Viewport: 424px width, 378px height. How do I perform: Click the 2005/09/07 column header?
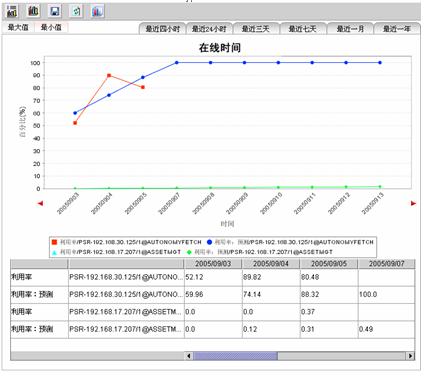386,264
